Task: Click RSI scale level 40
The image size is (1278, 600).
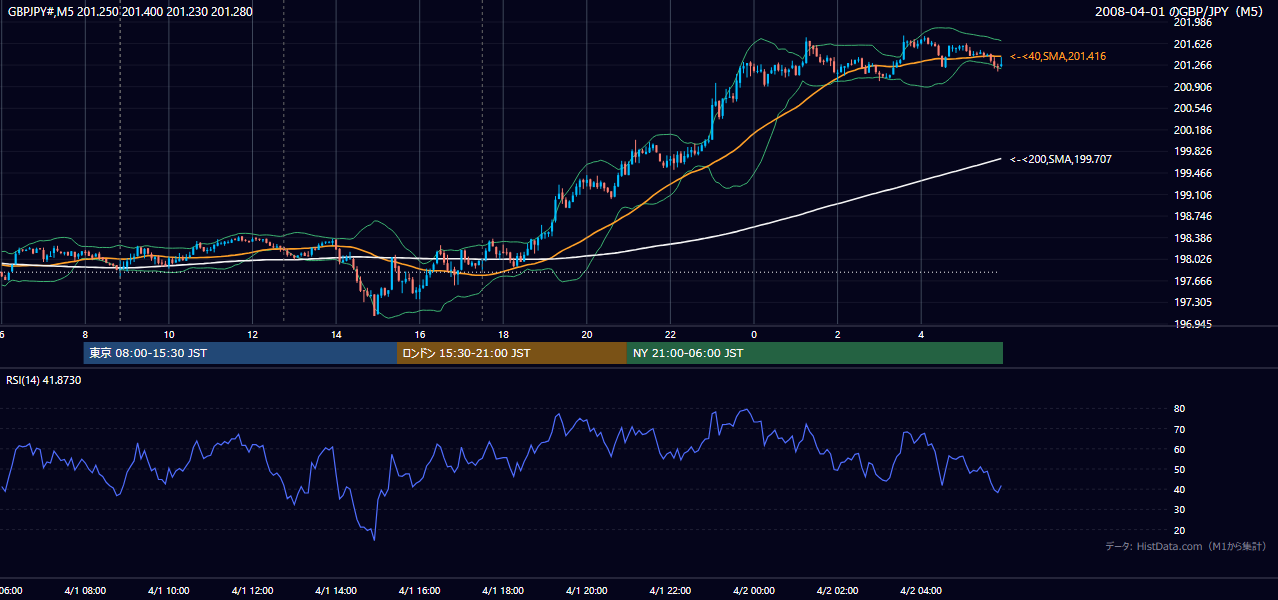Action: 1179,489
